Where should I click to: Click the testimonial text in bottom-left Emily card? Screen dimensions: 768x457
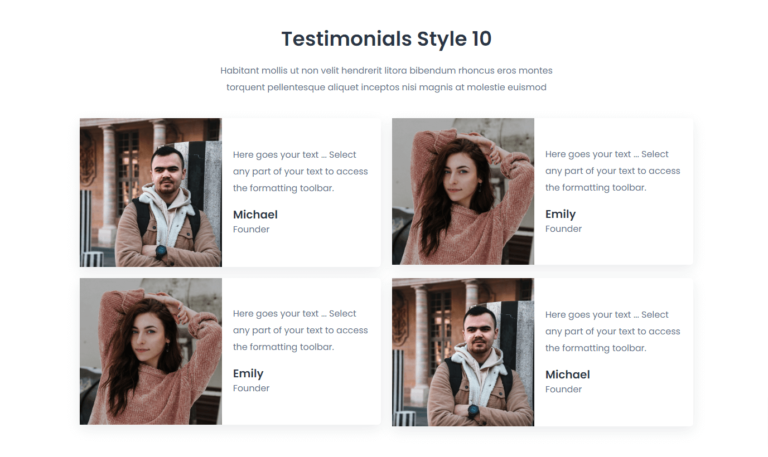[300, 330]
